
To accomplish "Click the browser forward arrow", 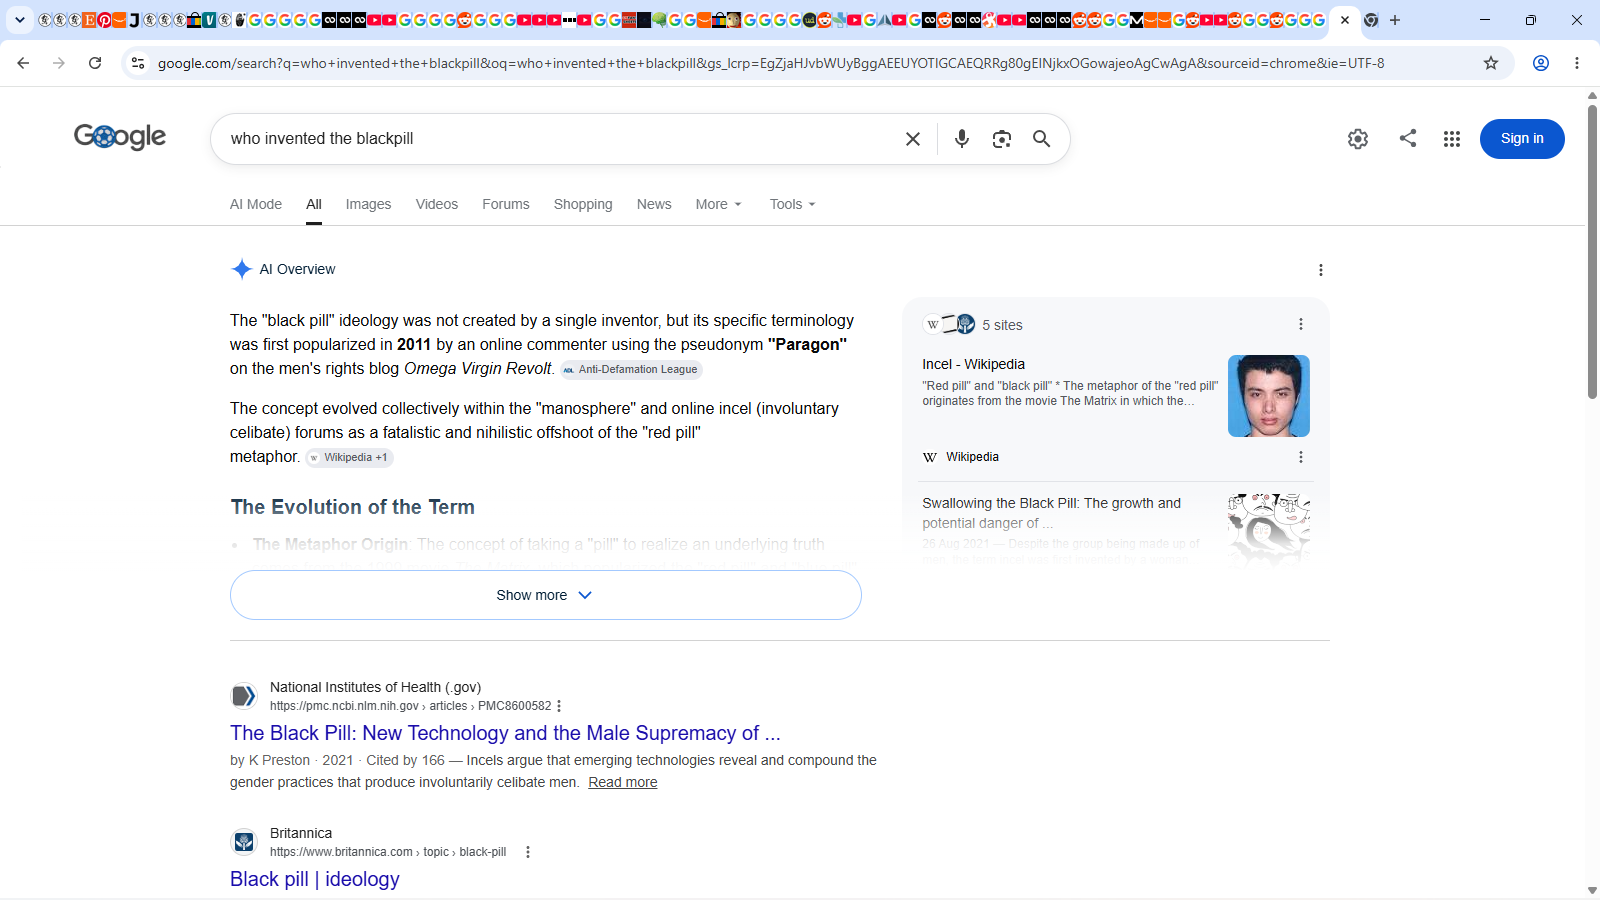I will 59,63.
